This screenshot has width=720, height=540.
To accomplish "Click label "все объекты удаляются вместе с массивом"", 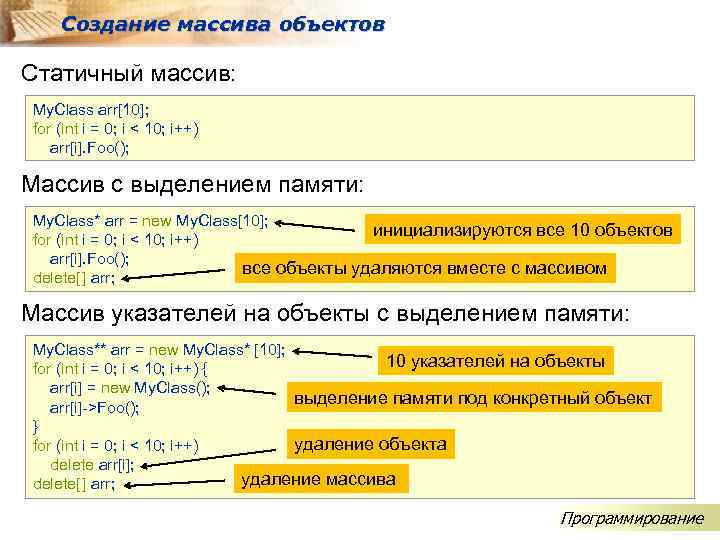I will coord(425,268).
